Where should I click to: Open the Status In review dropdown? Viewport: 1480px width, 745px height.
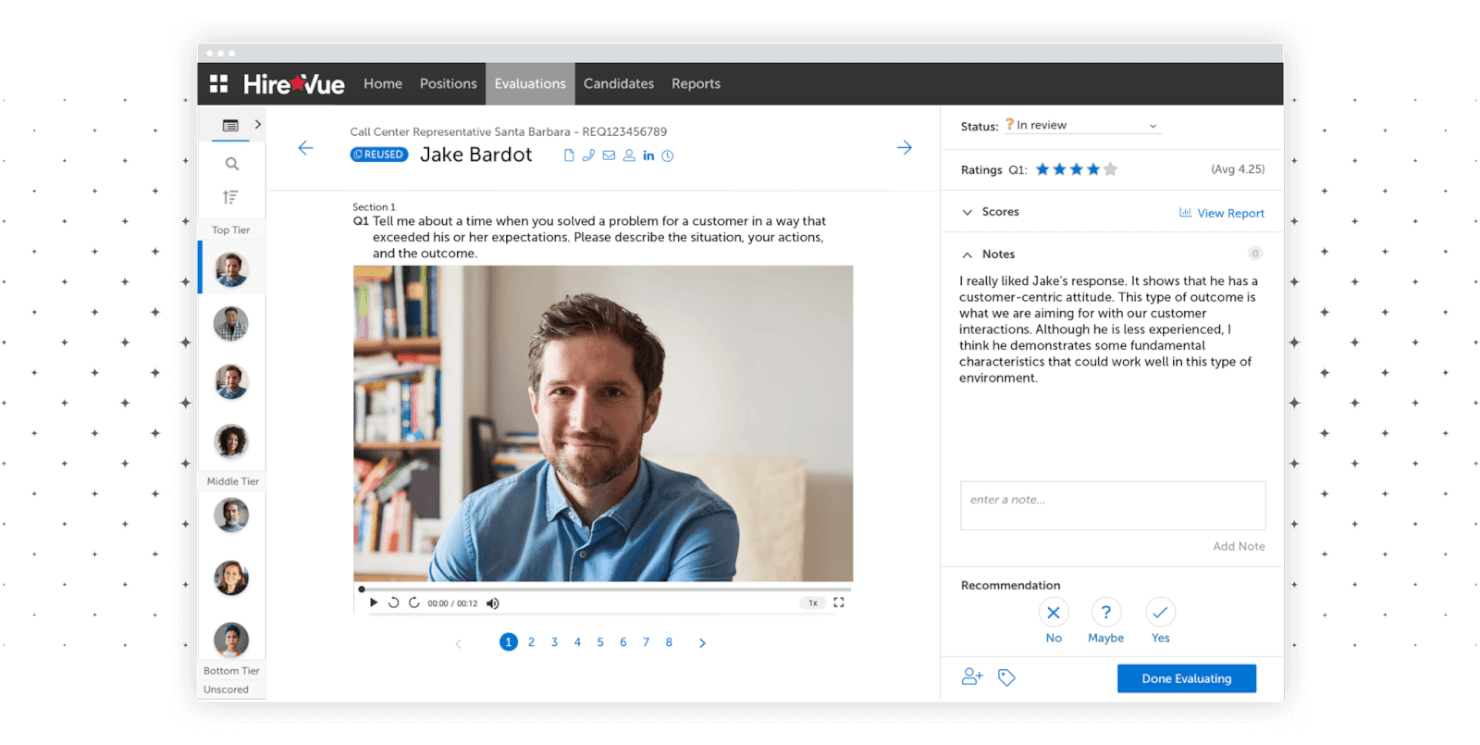(x=1085, y=126)
